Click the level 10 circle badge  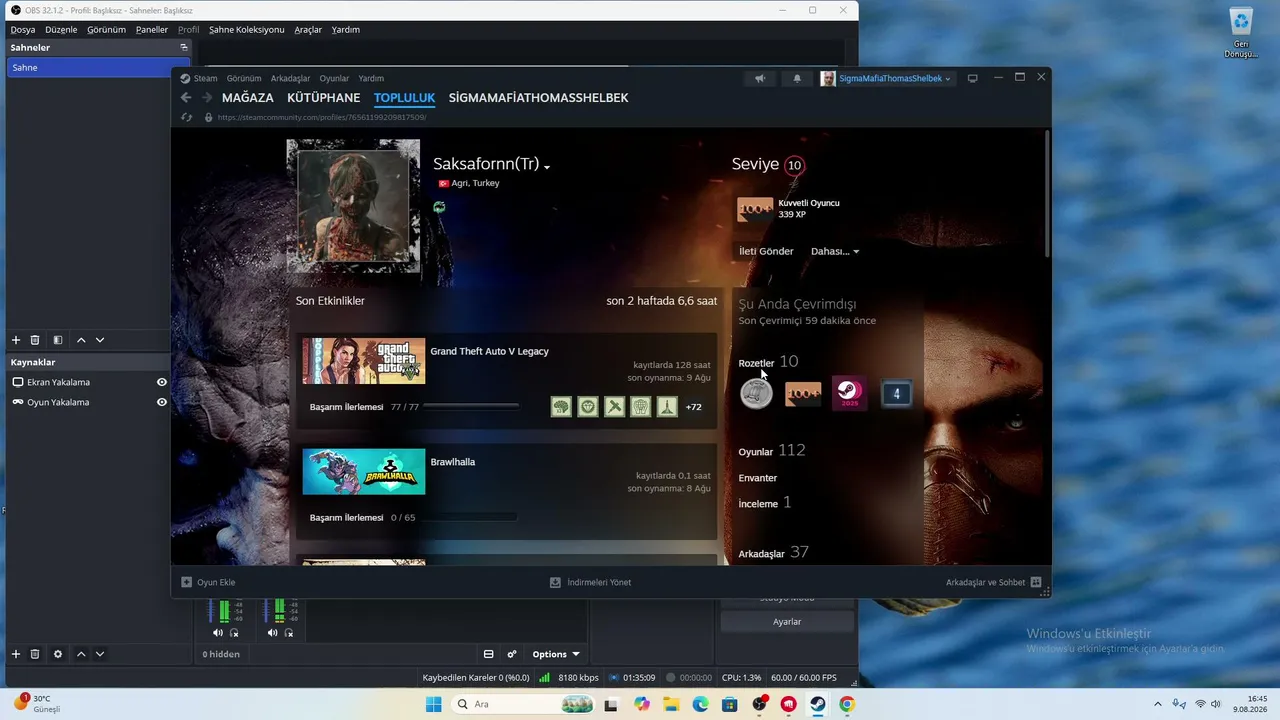(794, 166)
